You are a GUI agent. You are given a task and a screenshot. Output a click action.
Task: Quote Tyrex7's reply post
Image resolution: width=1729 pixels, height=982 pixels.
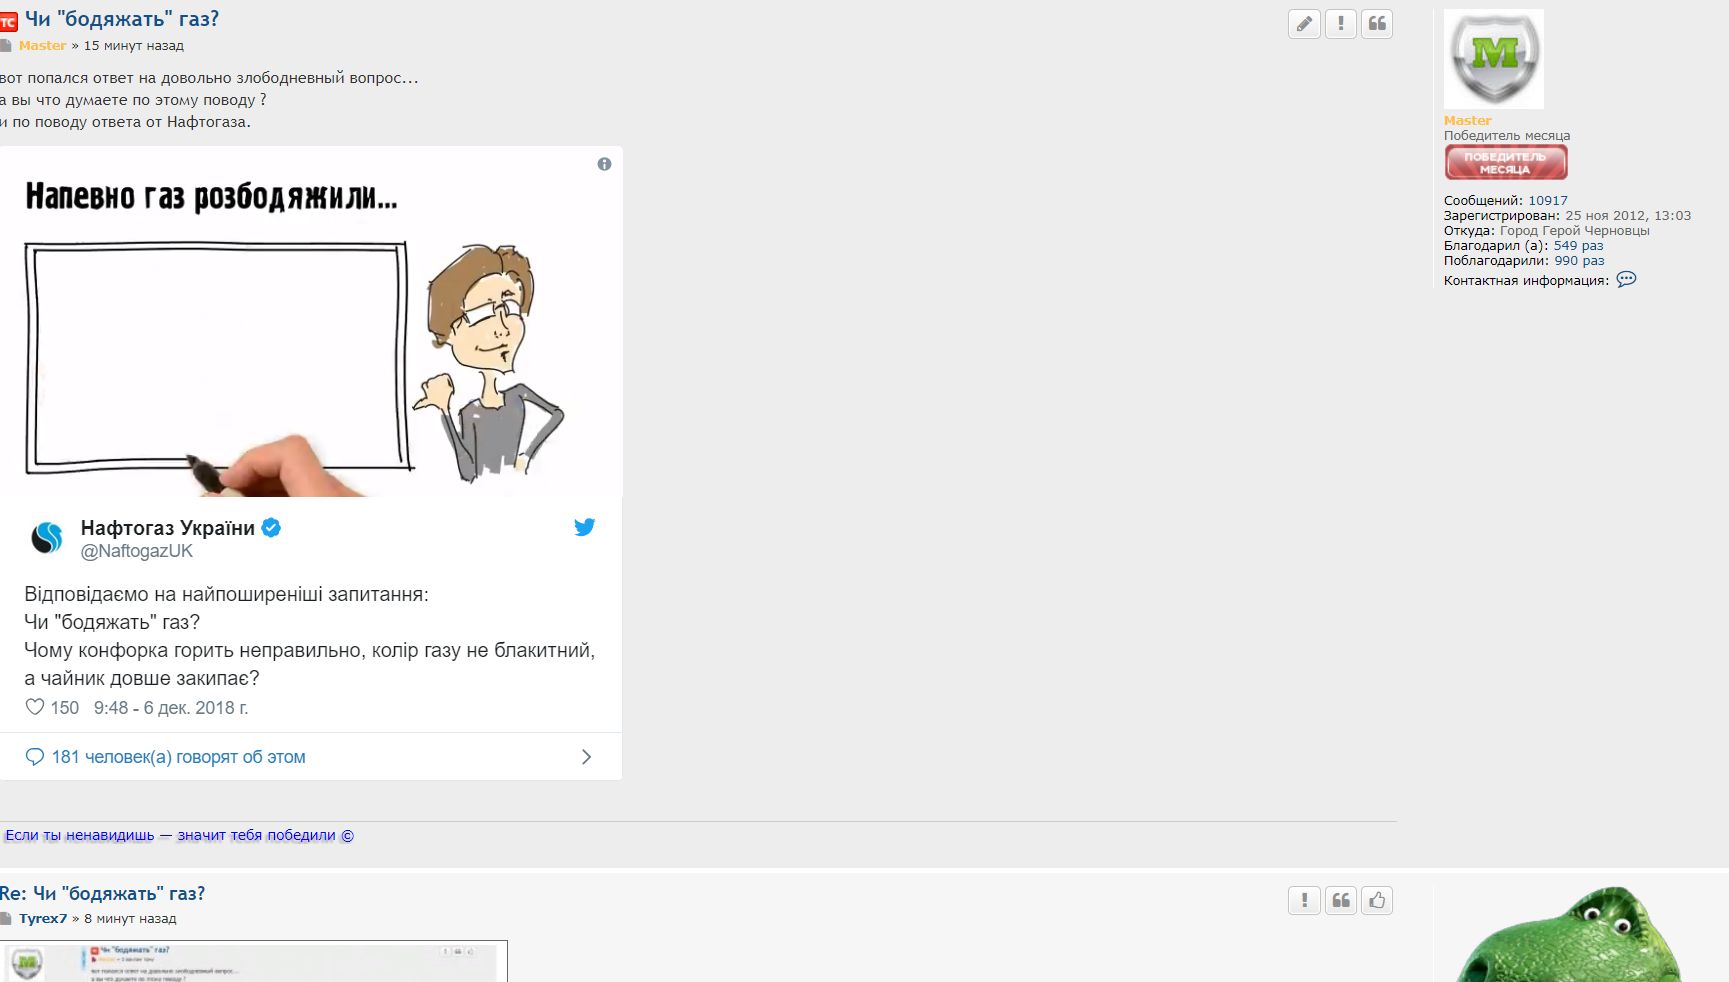1340,901
